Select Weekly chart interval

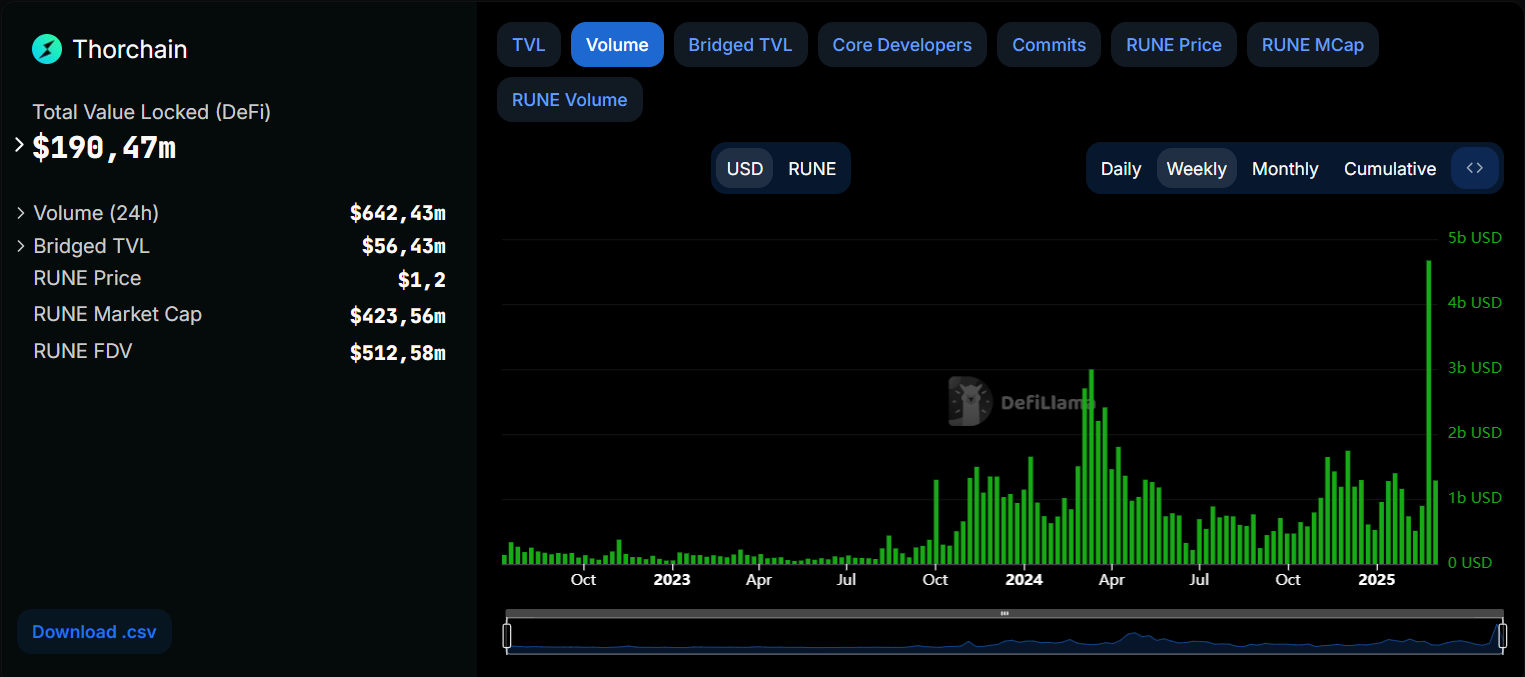[x=1197, y=168]
